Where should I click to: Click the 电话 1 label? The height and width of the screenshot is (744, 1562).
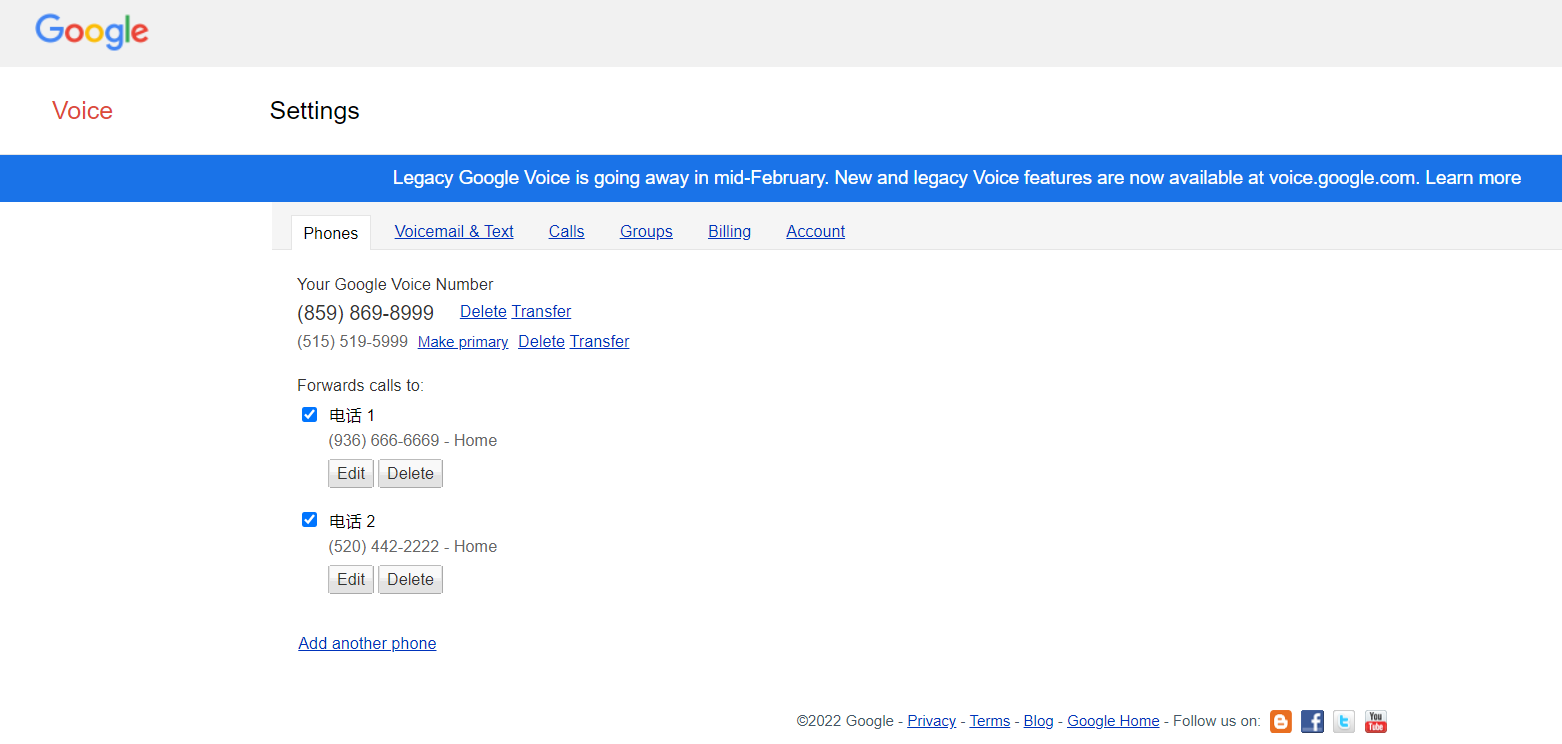352,416
